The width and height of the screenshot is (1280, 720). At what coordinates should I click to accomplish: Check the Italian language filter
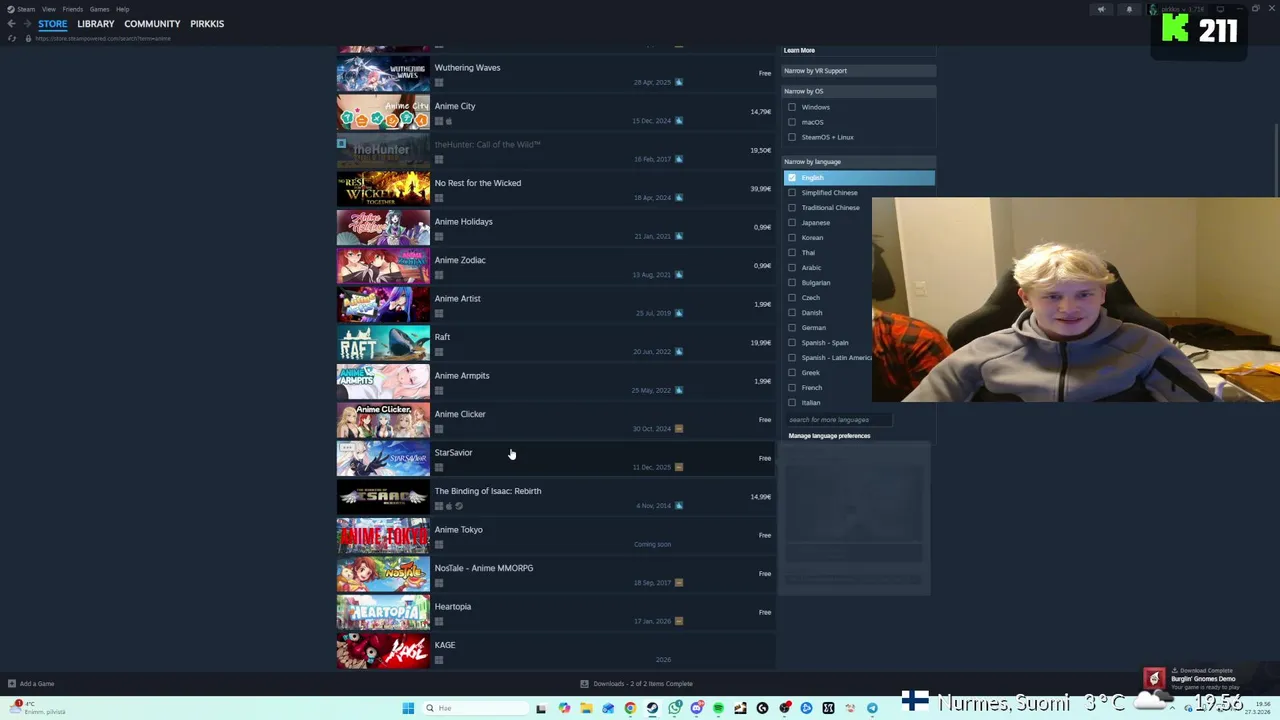pos(792,403)
